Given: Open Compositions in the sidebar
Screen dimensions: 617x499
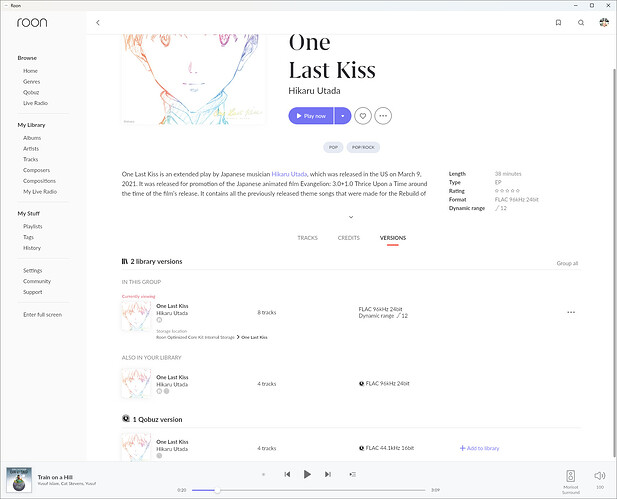Looking at the screenshot, I should tap(39, 181).
